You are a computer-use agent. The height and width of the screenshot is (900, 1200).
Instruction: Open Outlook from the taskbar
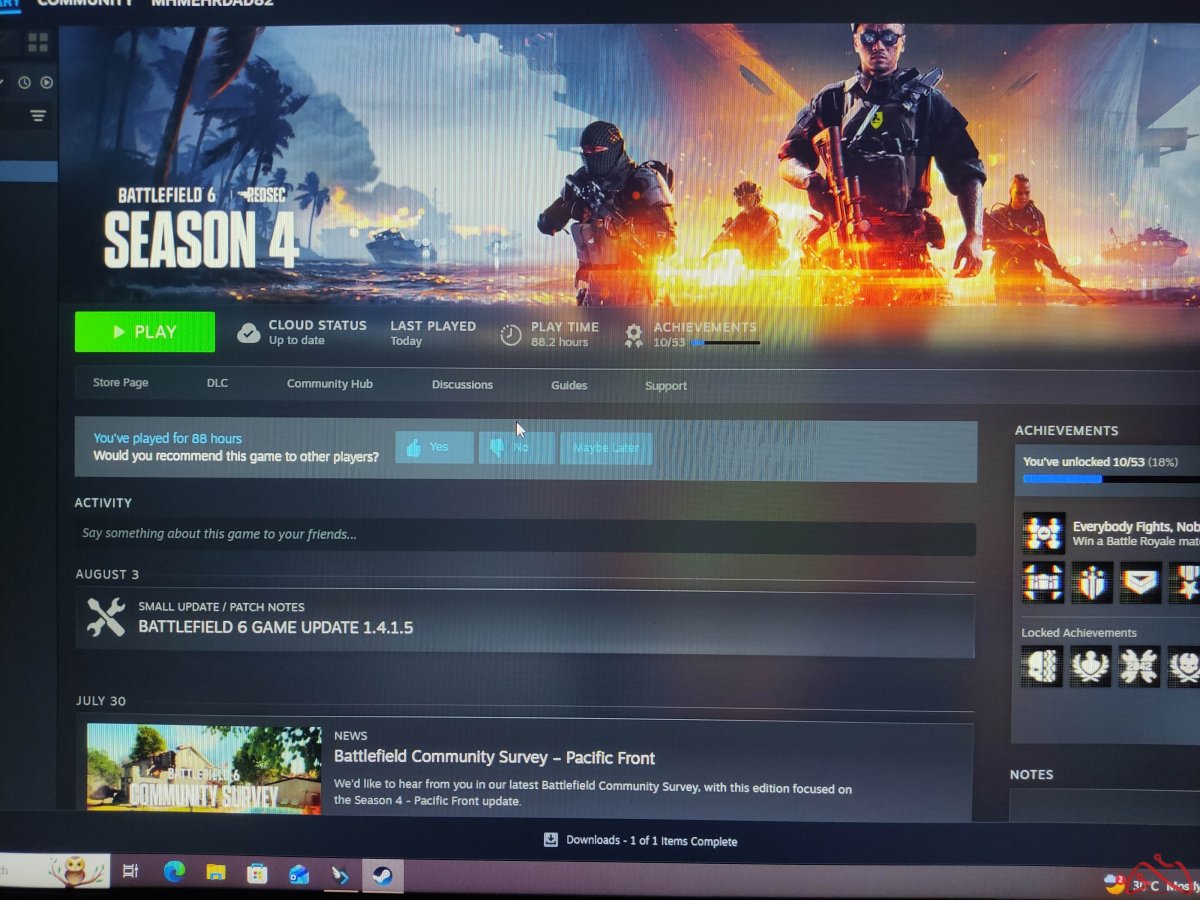click(x=299, y=874)
